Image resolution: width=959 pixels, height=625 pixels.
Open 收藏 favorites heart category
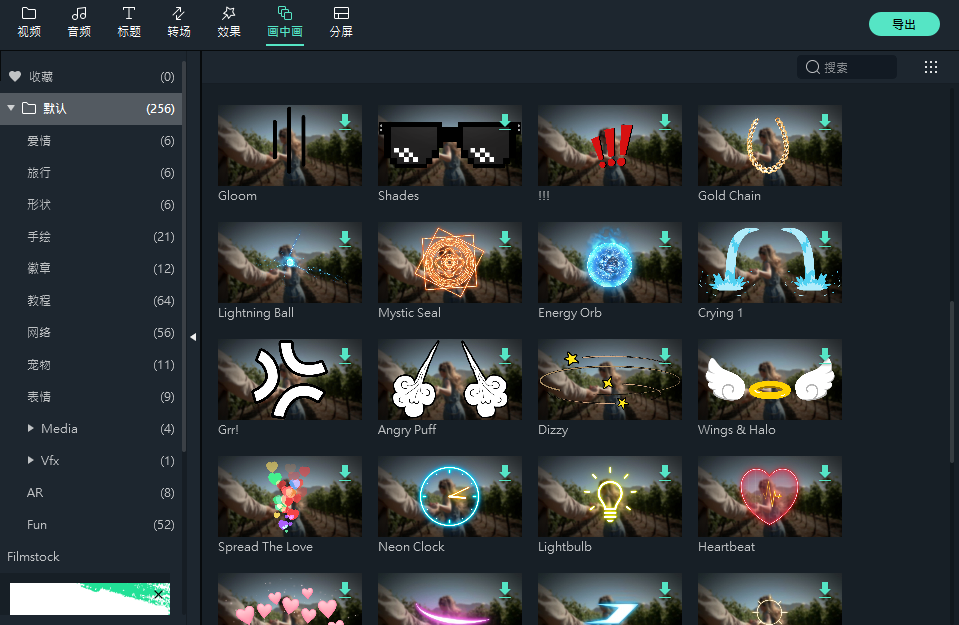coord(91,76)
